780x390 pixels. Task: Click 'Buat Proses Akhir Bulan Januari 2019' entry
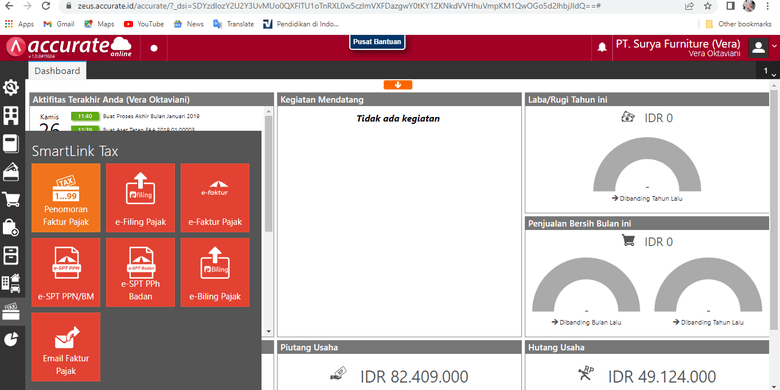click(x=151, y=116)
